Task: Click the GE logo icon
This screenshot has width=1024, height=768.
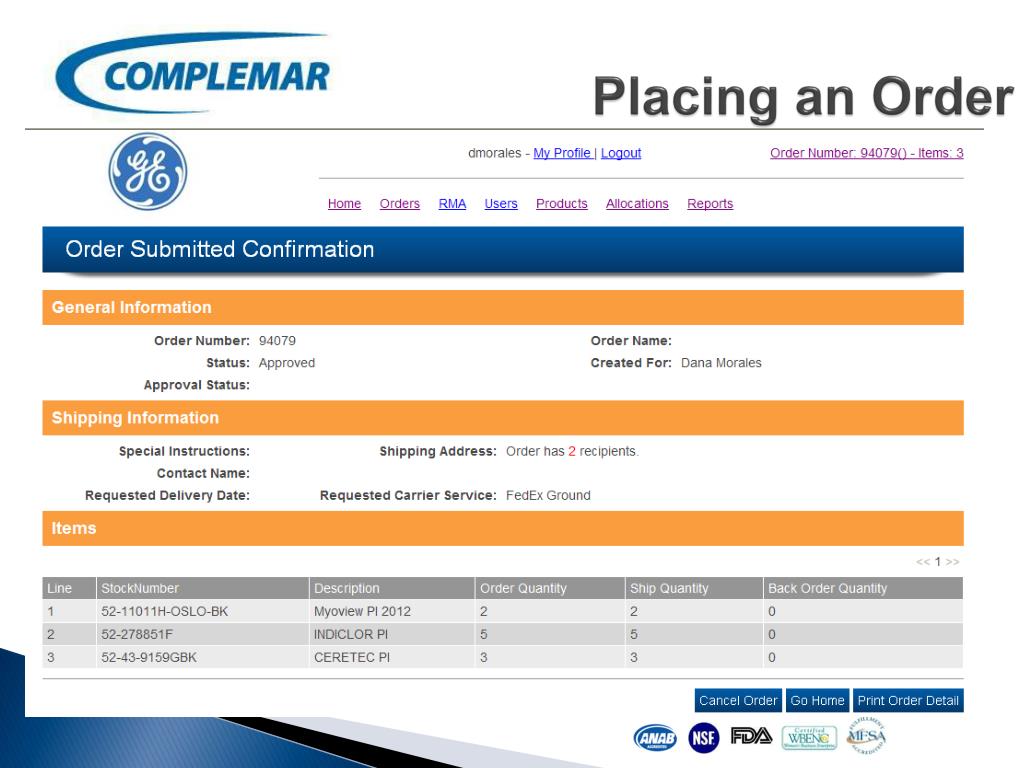Action: point(148,172)
